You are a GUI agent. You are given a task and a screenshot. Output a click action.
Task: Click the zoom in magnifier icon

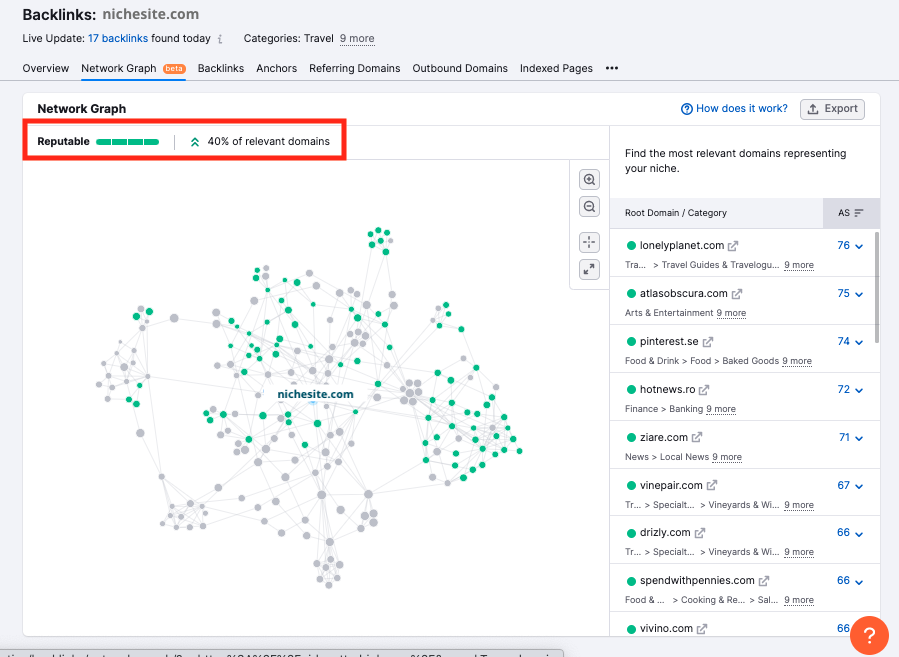(590, 180)
